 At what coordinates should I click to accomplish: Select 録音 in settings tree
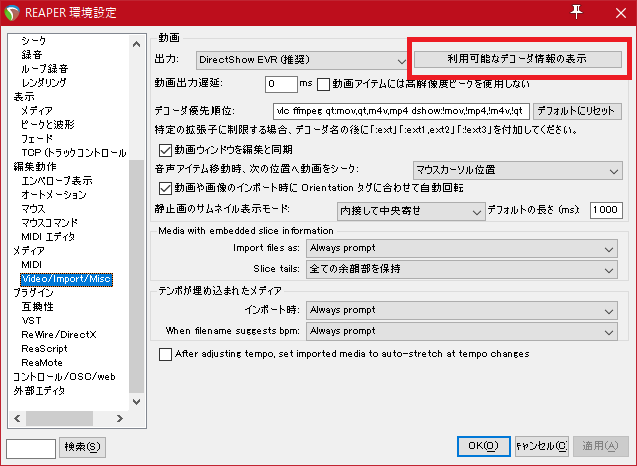32,54
